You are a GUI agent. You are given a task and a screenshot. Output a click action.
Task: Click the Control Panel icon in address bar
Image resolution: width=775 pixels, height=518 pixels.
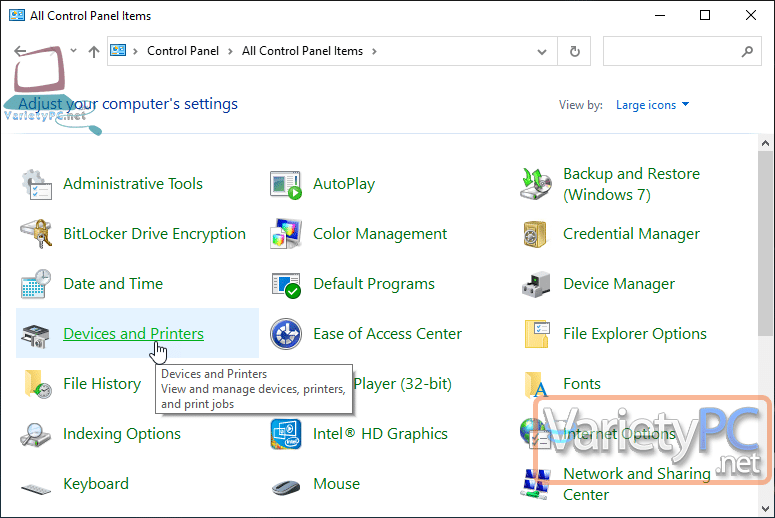click(118, 50)
